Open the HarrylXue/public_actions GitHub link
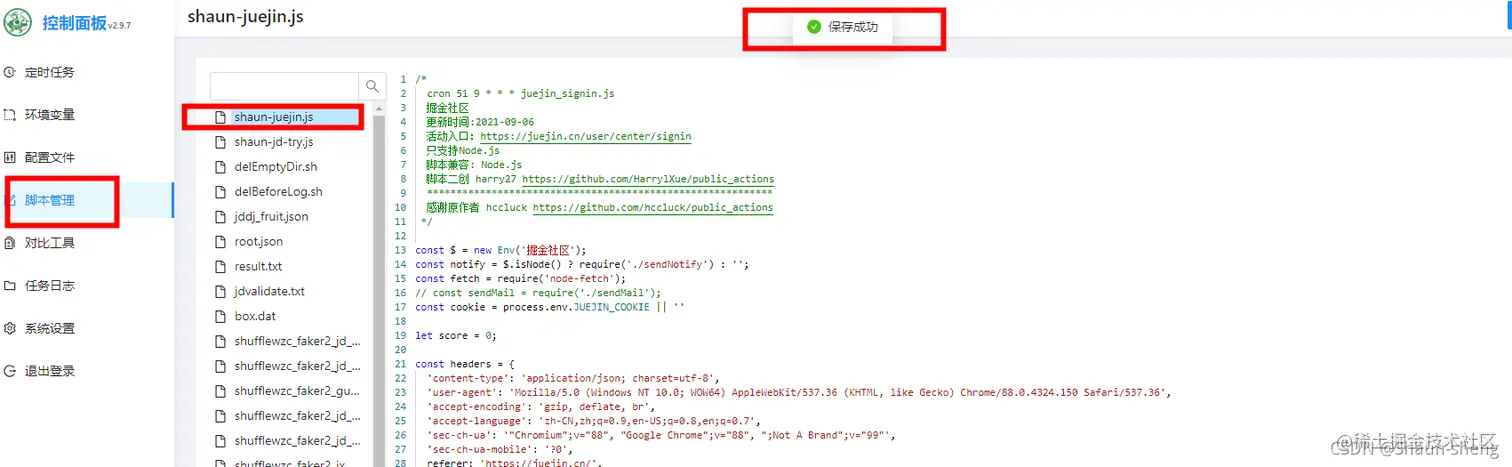1512x467 pixels. (648, 179)
